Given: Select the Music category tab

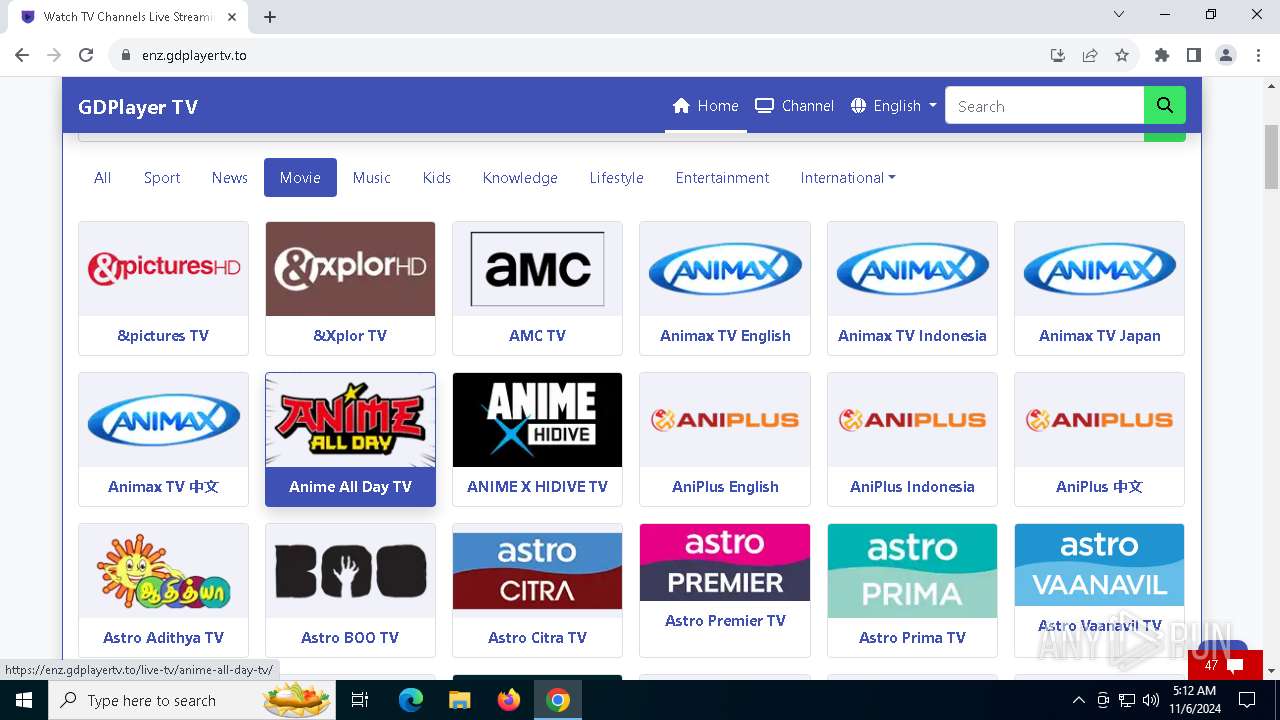Looking at the screenshot, I should coord(371,177).
